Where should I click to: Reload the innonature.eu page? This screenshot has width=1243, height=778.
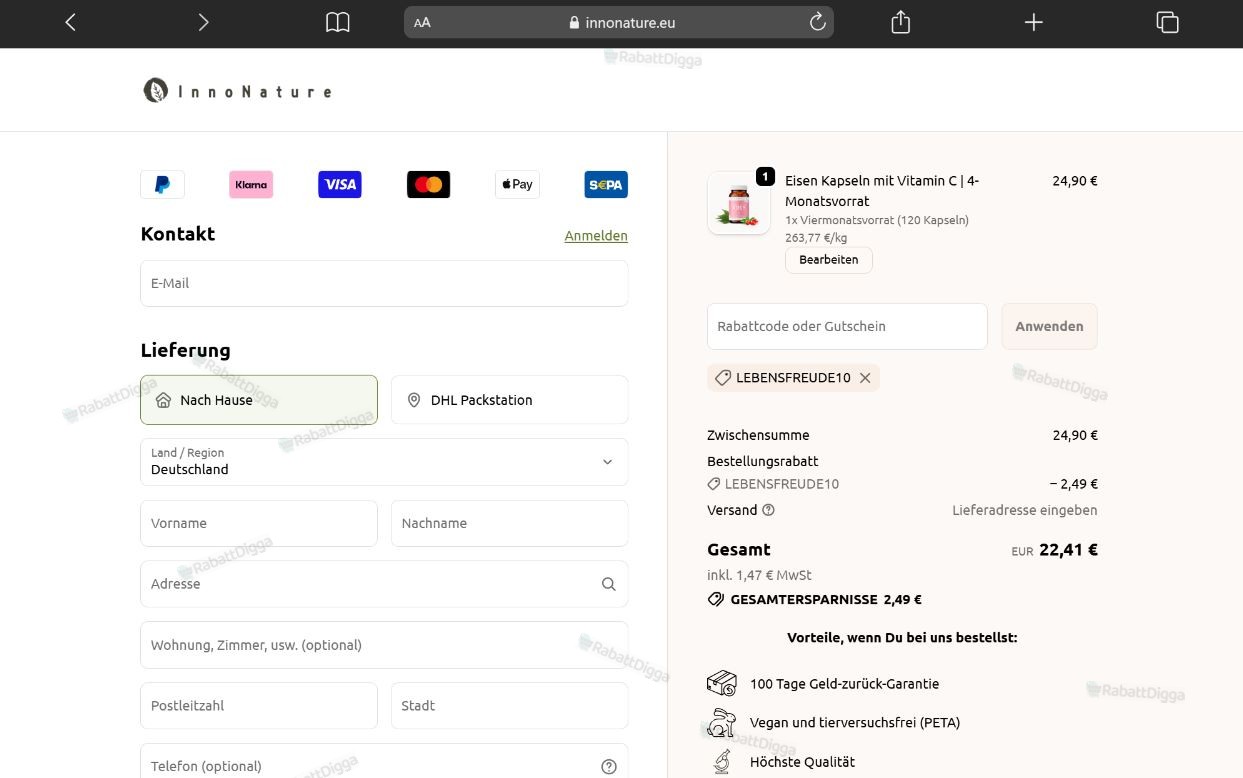(x=817, y=22)
